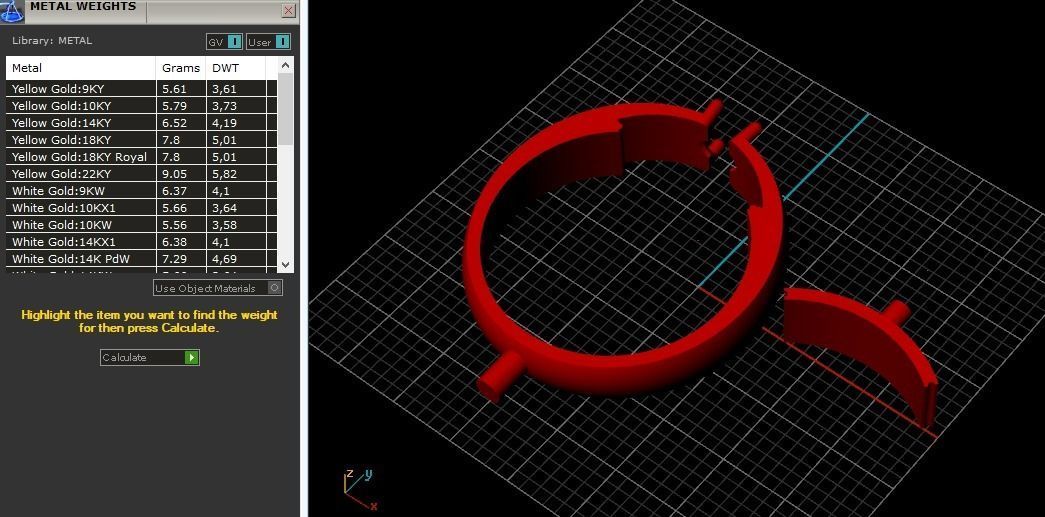Select the Yellow Gold:22KY row

(141, 174)
